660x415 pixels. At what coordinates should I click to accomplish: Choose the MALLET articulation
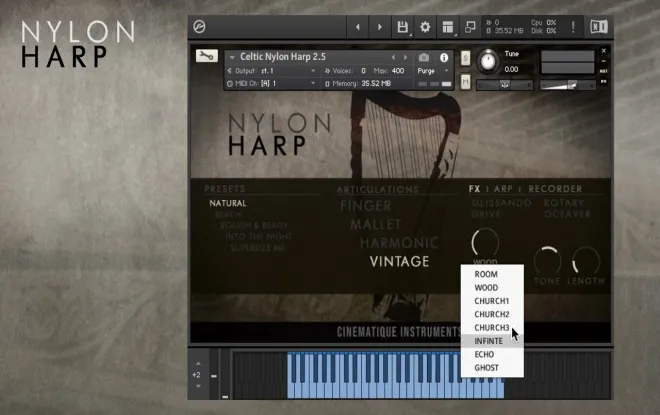(x=375, y=225)
